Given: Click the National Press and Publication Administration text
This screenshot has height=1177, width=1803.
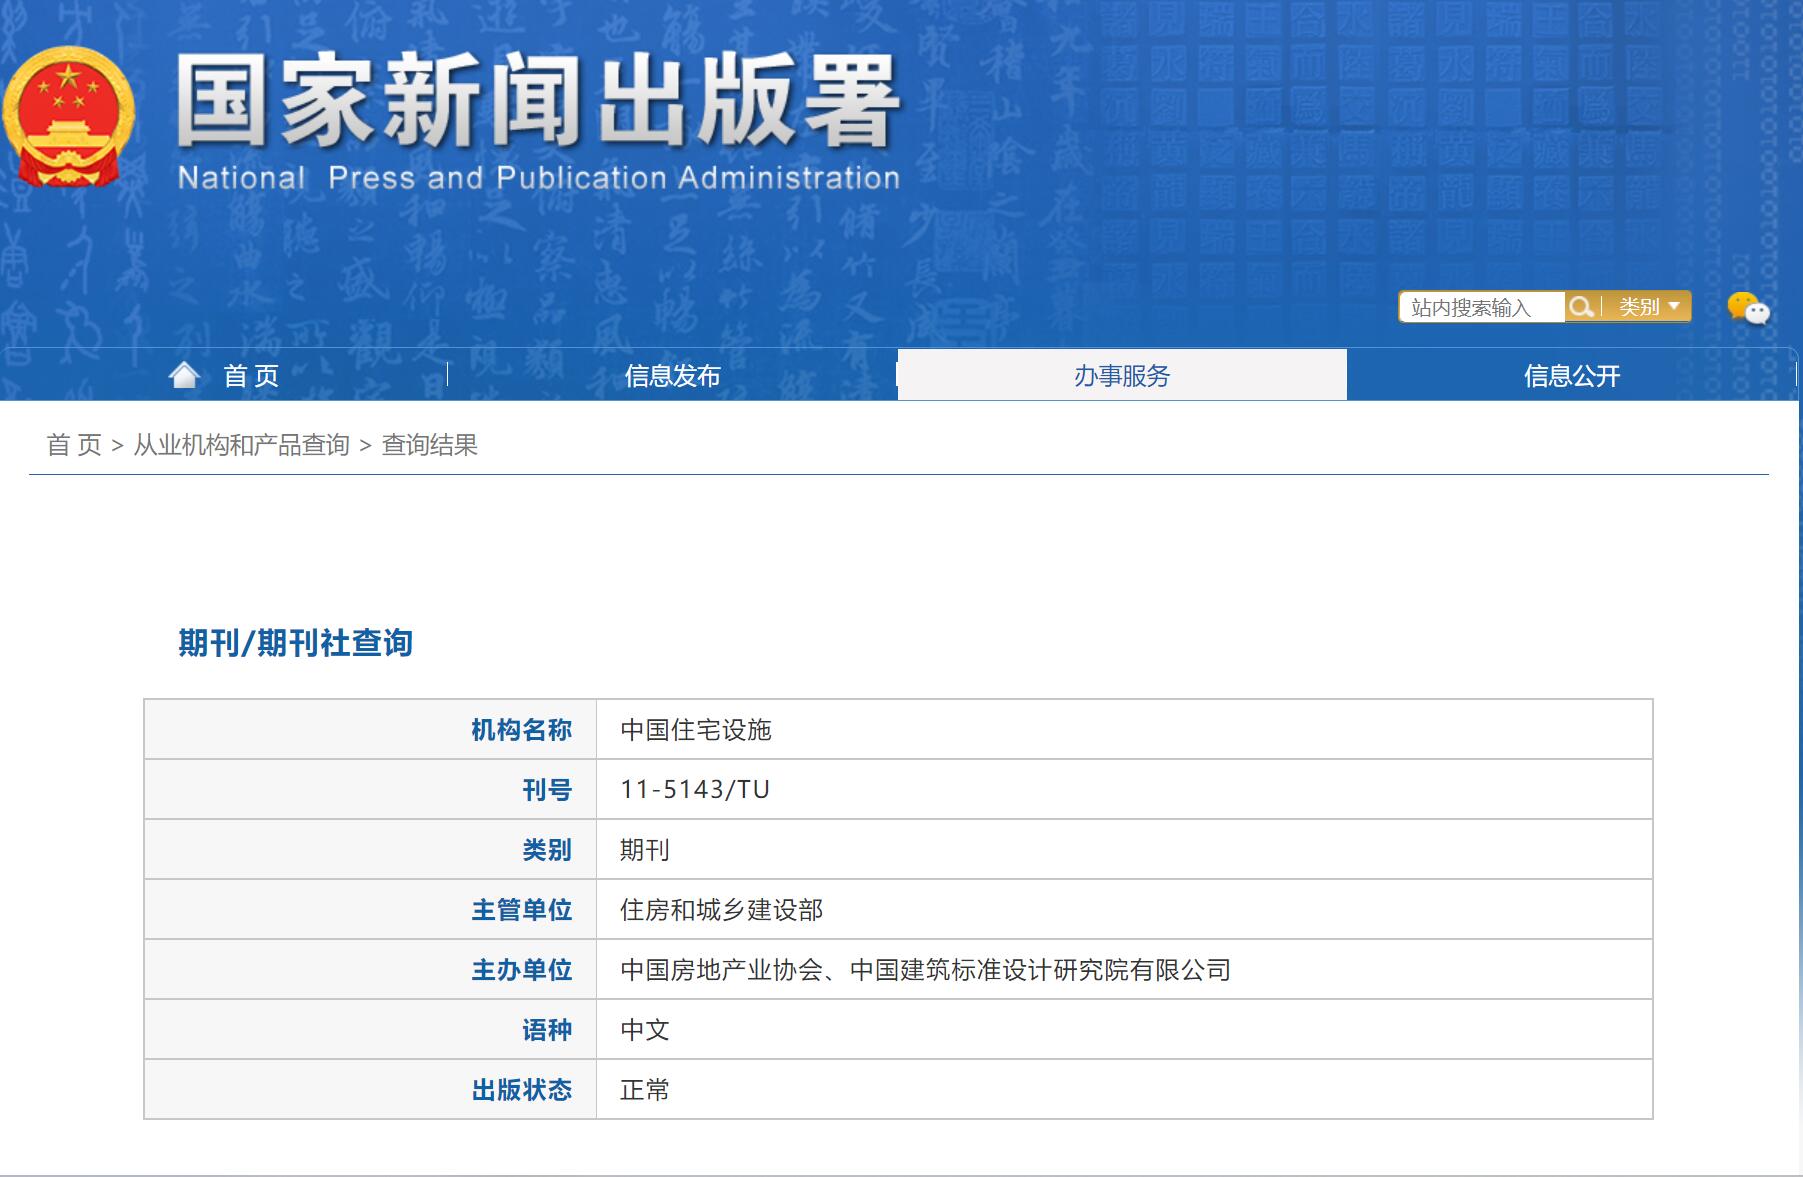Looking at the screenshot, I should (x=538, y=179).
